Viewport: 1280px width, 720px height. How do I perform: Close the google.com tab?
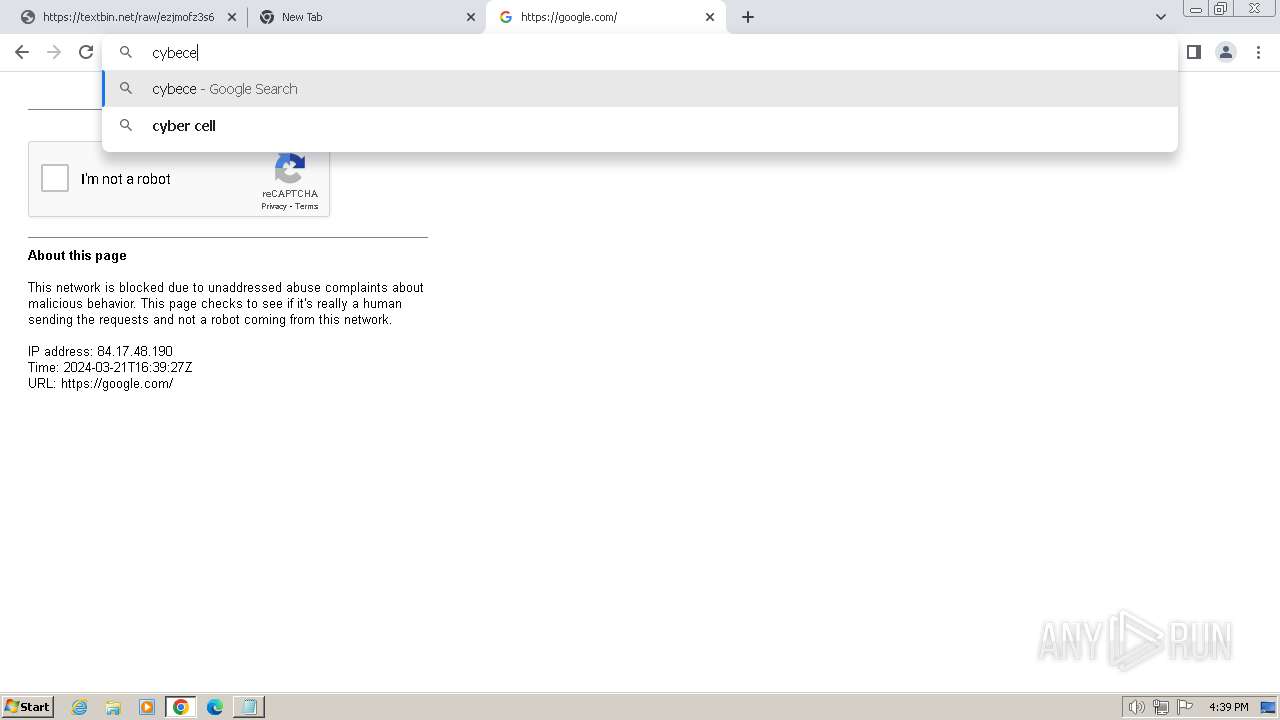[710, 17]
